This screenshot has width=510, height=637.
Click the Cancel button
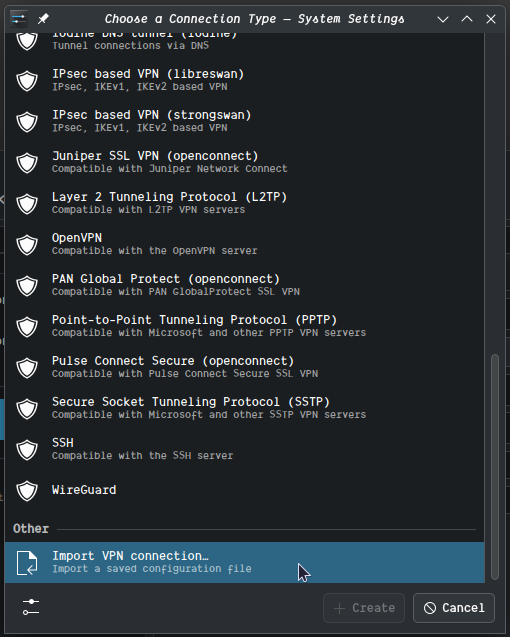[x=454, y=608]
